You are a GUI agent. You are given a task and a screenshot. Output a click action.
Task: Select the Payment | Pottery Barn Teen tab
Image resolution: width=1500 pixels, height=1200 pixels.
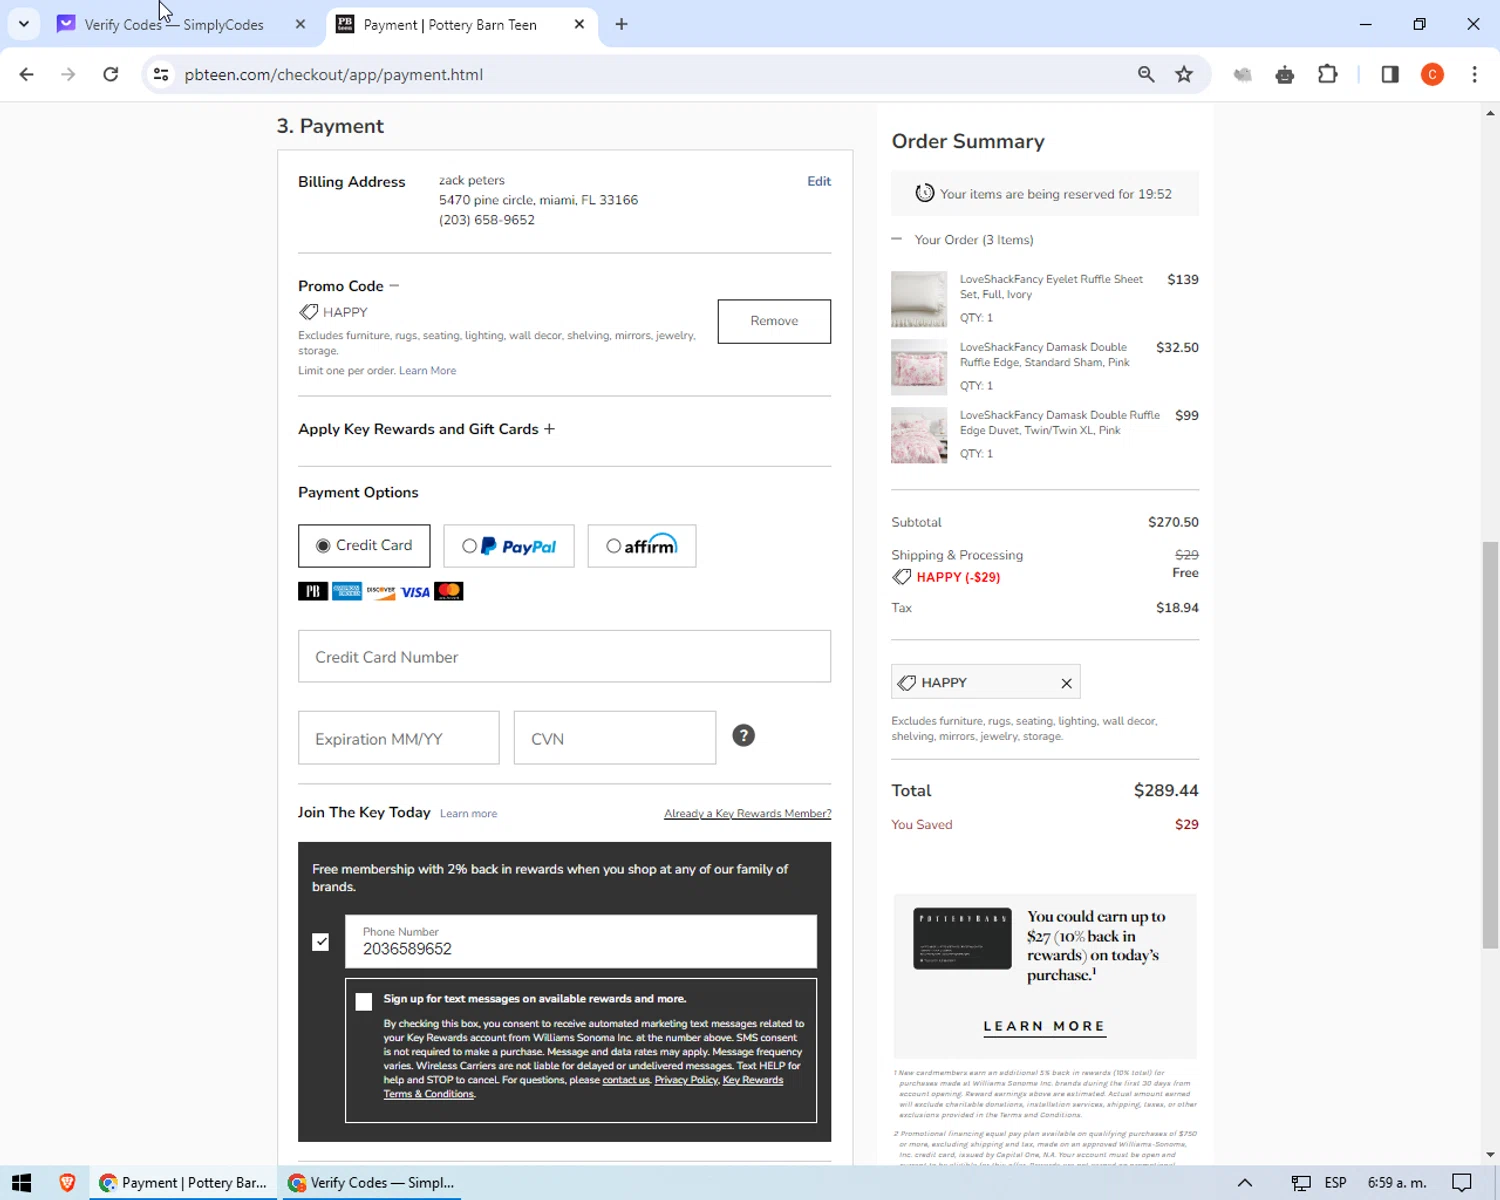click(450, 24)
